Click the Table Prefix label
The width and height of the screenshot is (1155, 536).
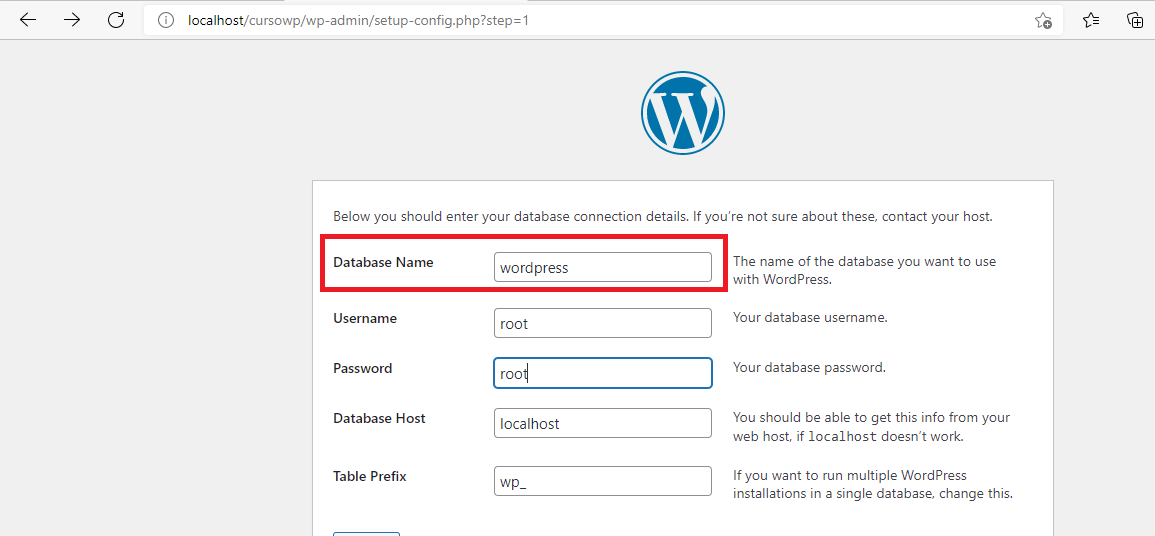pyautogui.click(x=370, y=476)
